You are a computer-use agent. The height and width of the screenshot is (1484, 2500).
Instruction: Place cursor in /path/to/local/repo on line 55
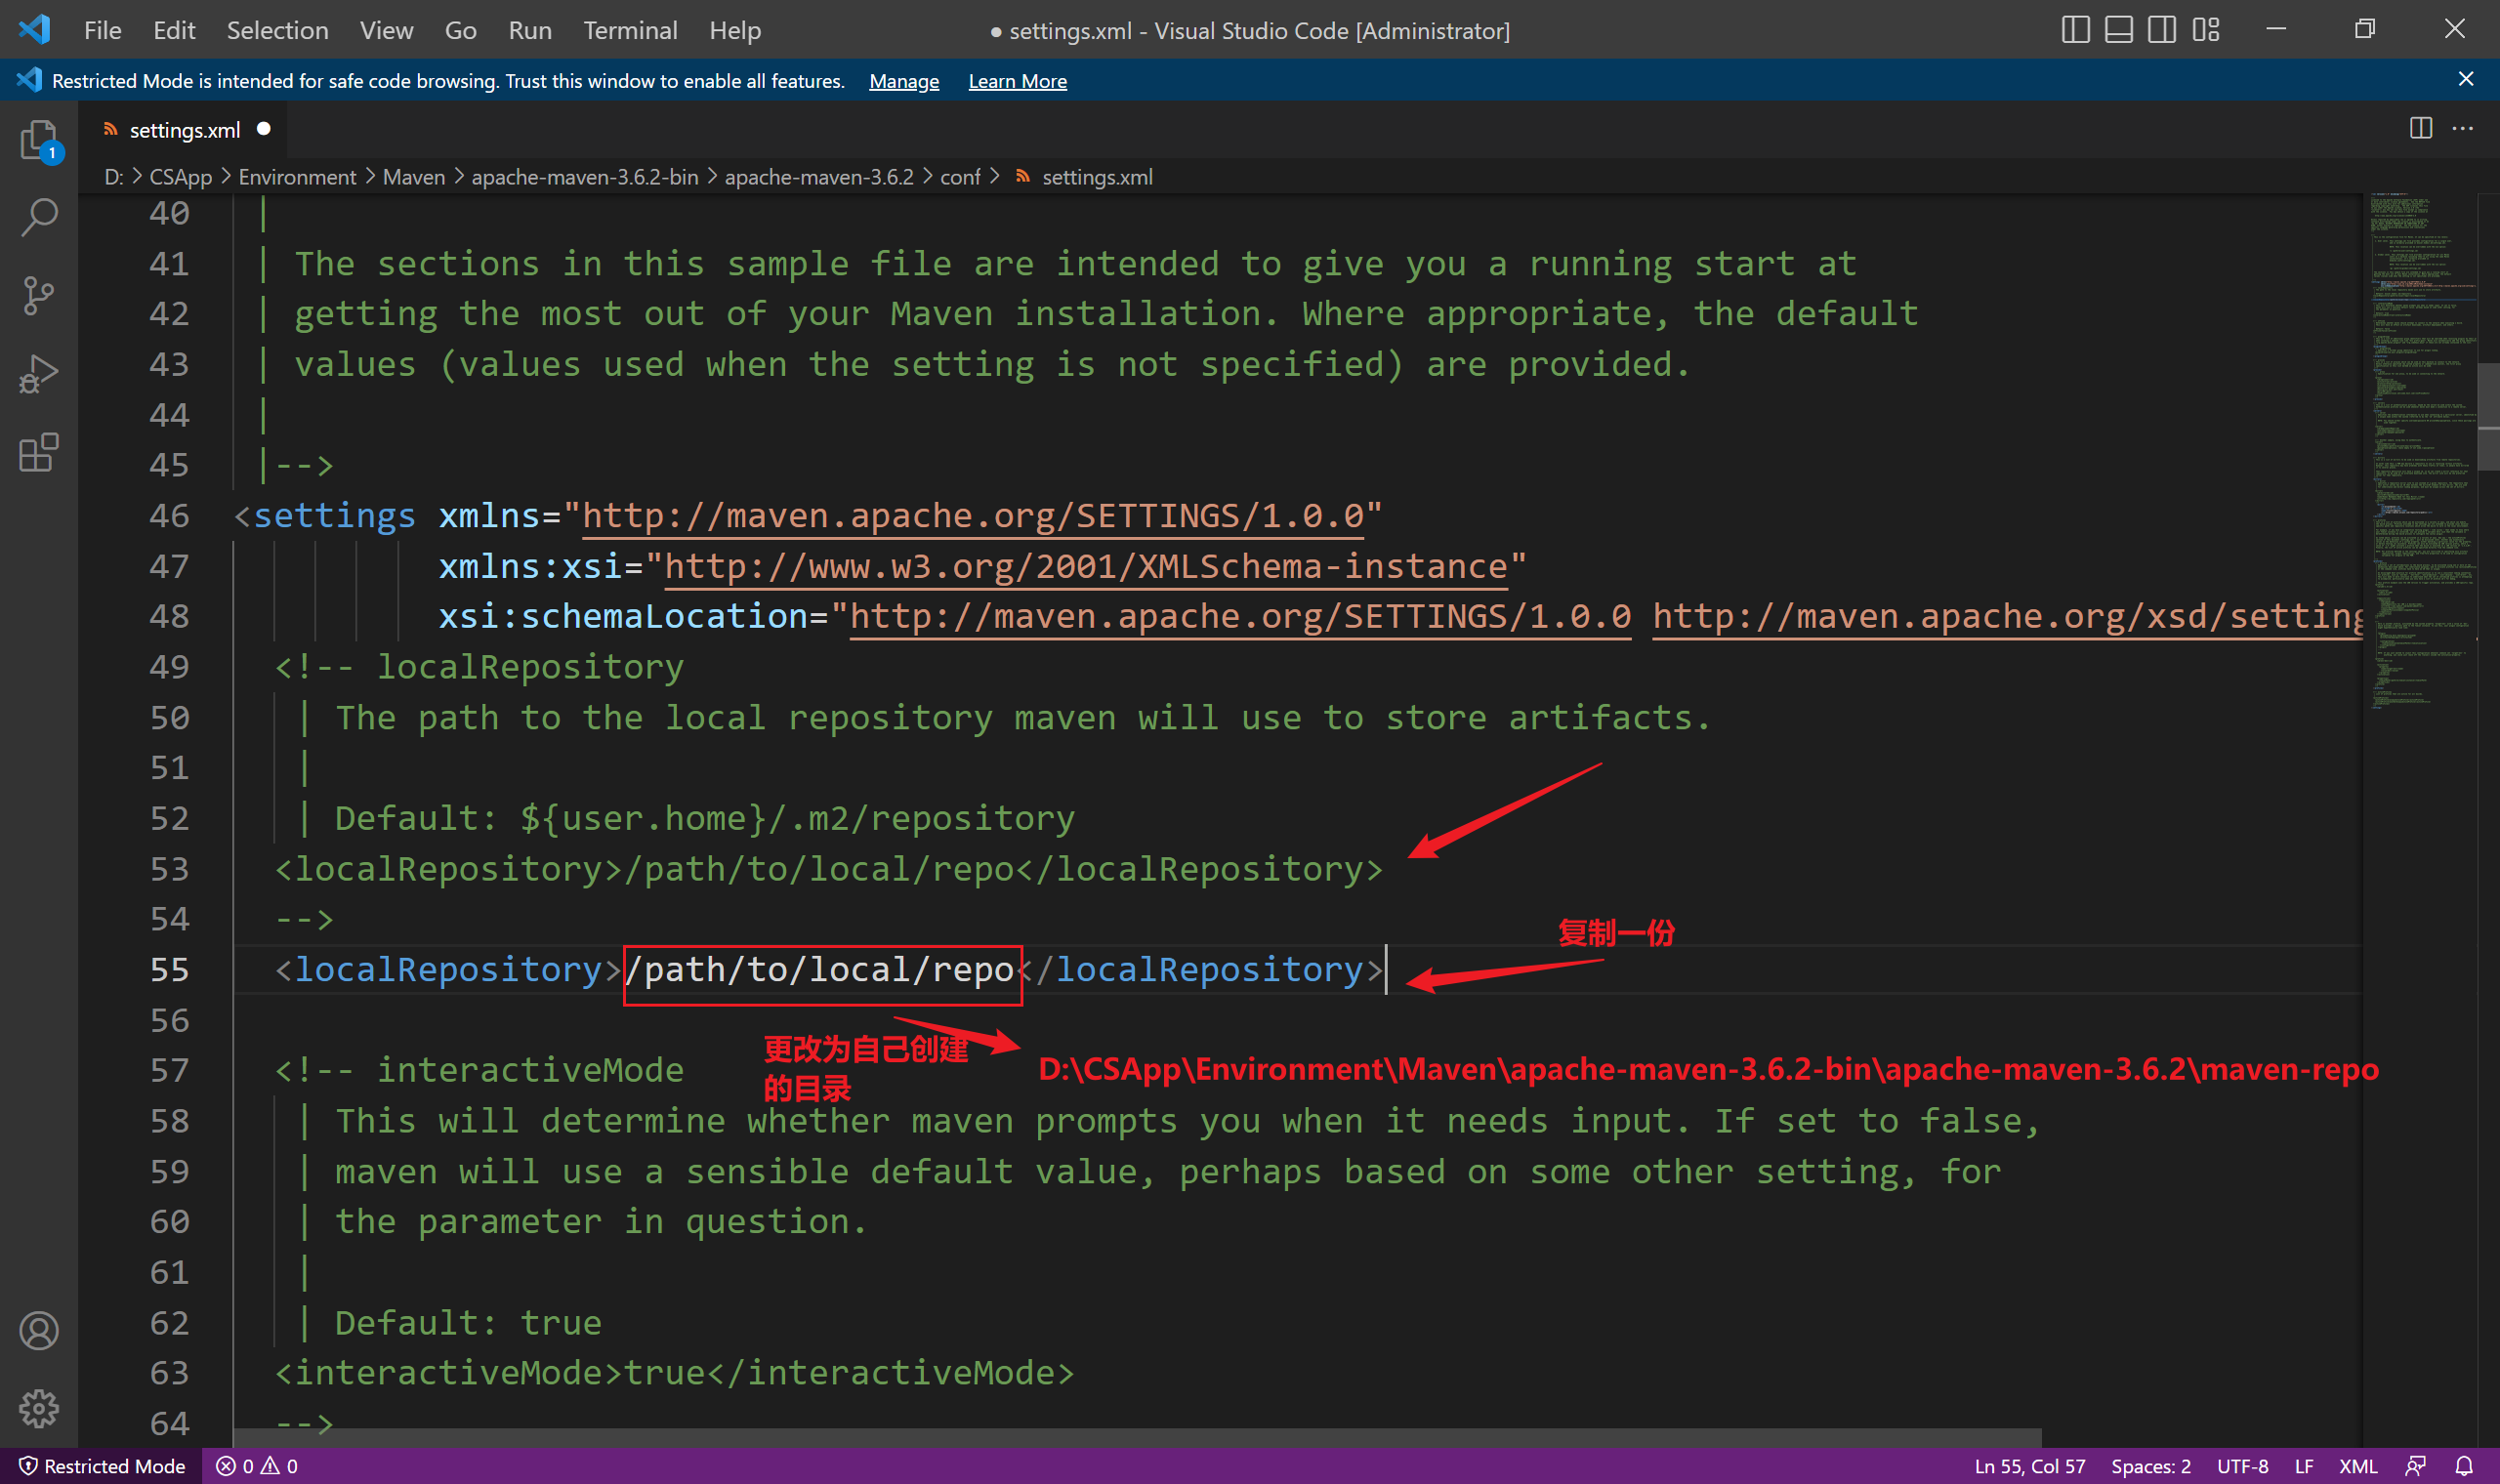click(820, 971)
